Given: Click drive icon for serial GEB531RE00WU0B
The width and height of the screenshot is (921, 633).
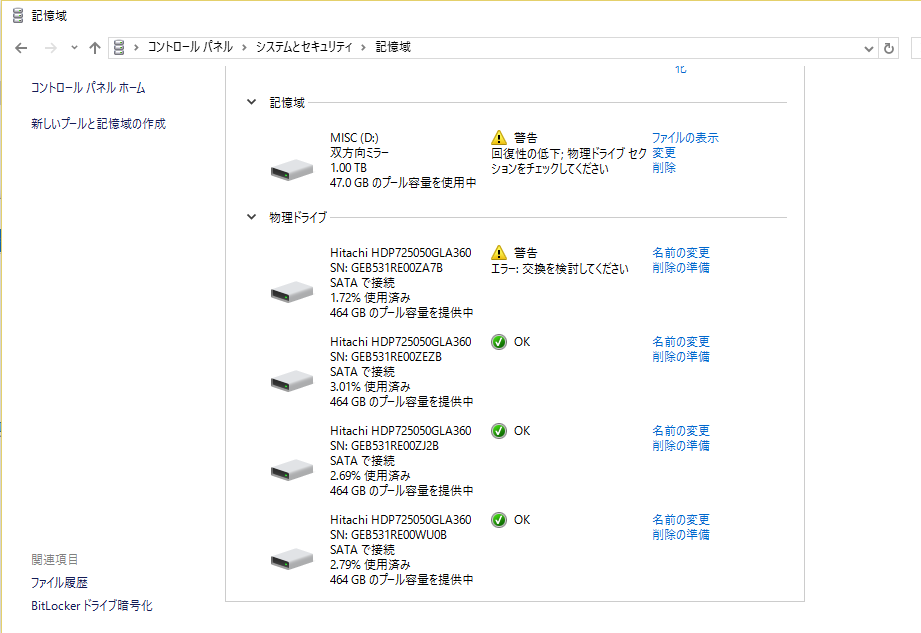Looking at the screenshot, I should tap(292, 558).
